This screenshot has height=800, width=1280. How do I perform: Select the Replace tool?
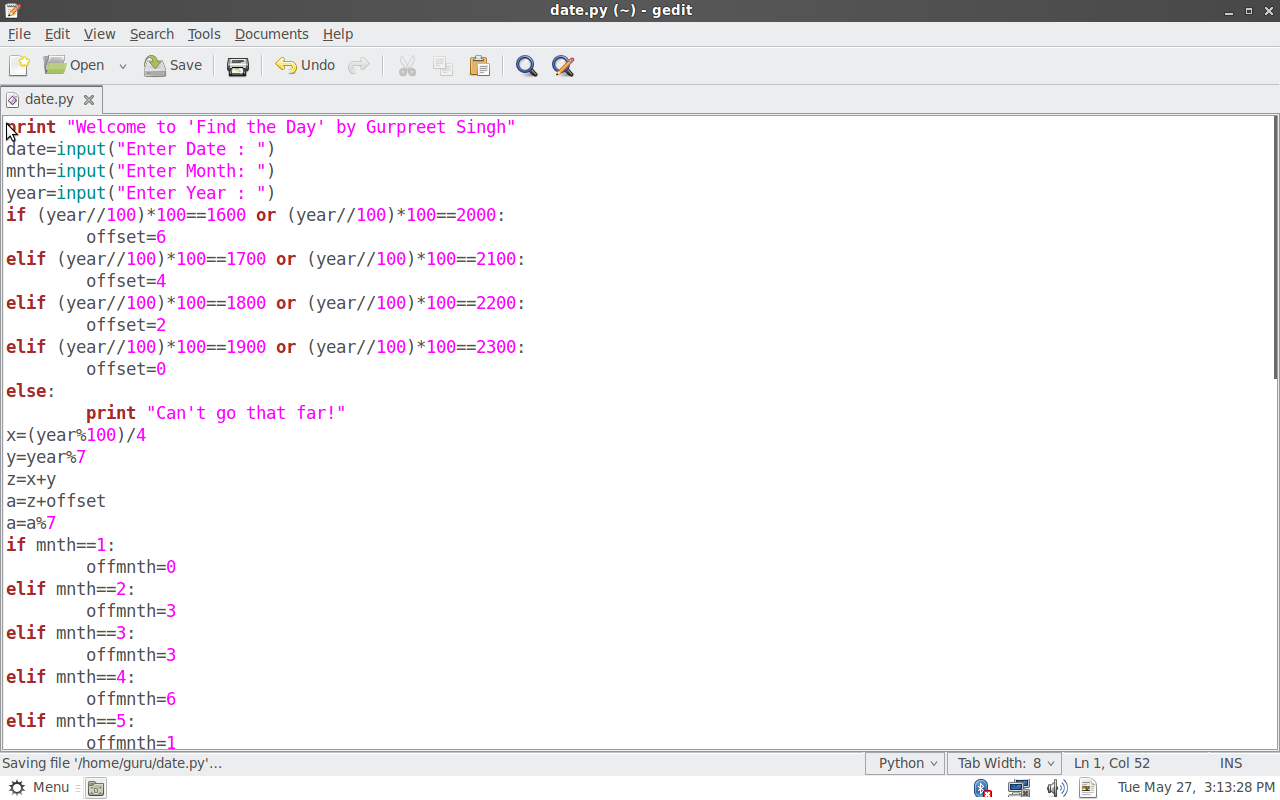(x=562, y=66)
